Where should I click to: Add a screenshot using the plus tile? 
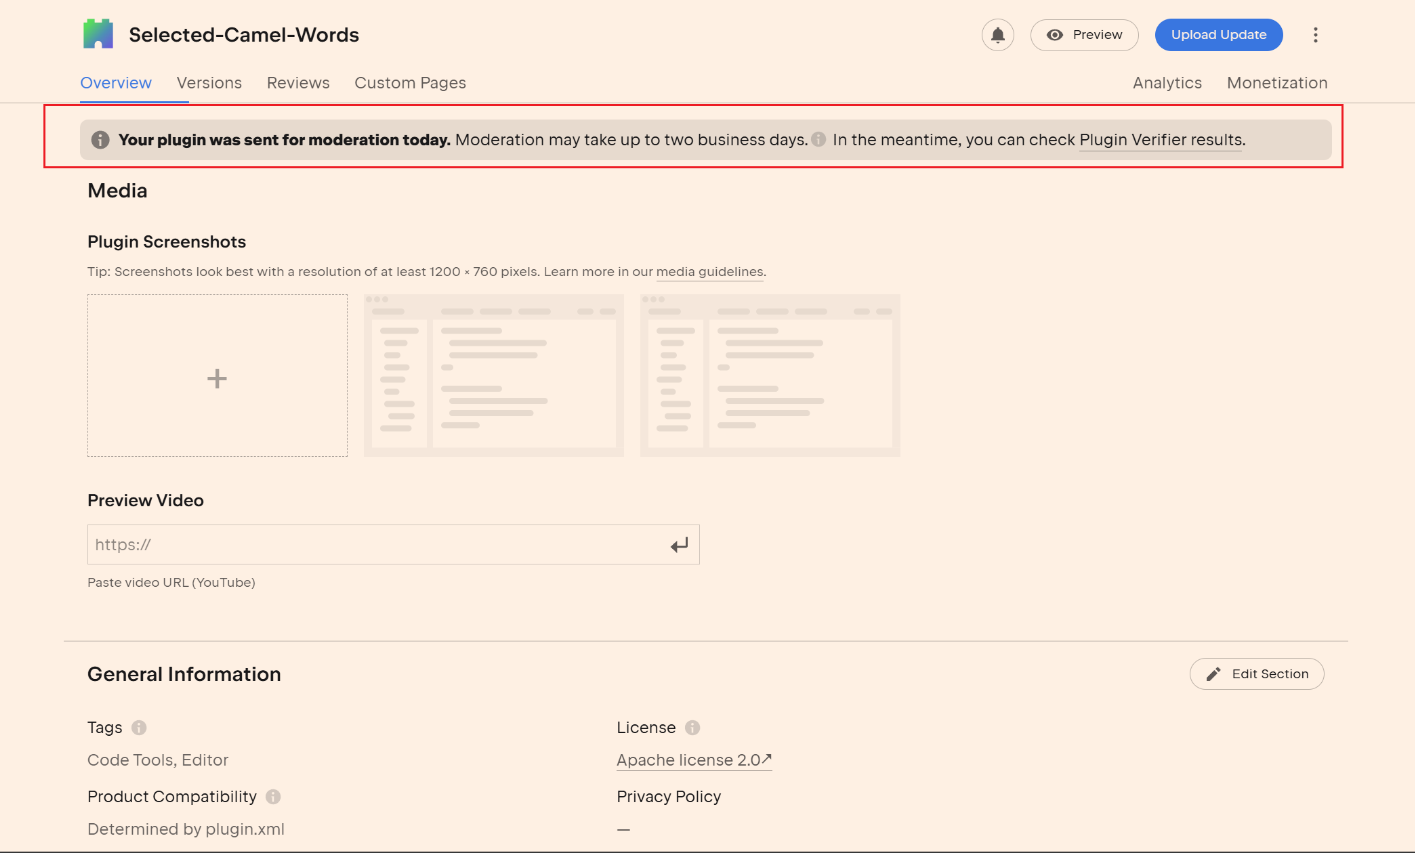[x=217, y=376]
